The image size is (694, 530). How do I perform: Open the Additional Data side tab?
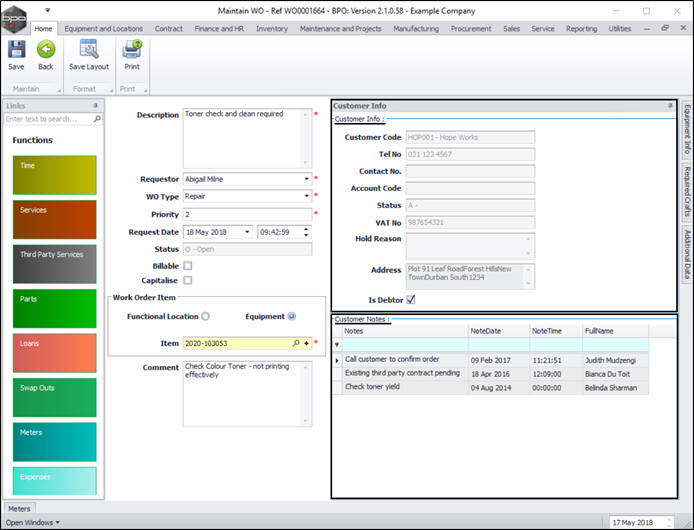click(x=687, y=254)
